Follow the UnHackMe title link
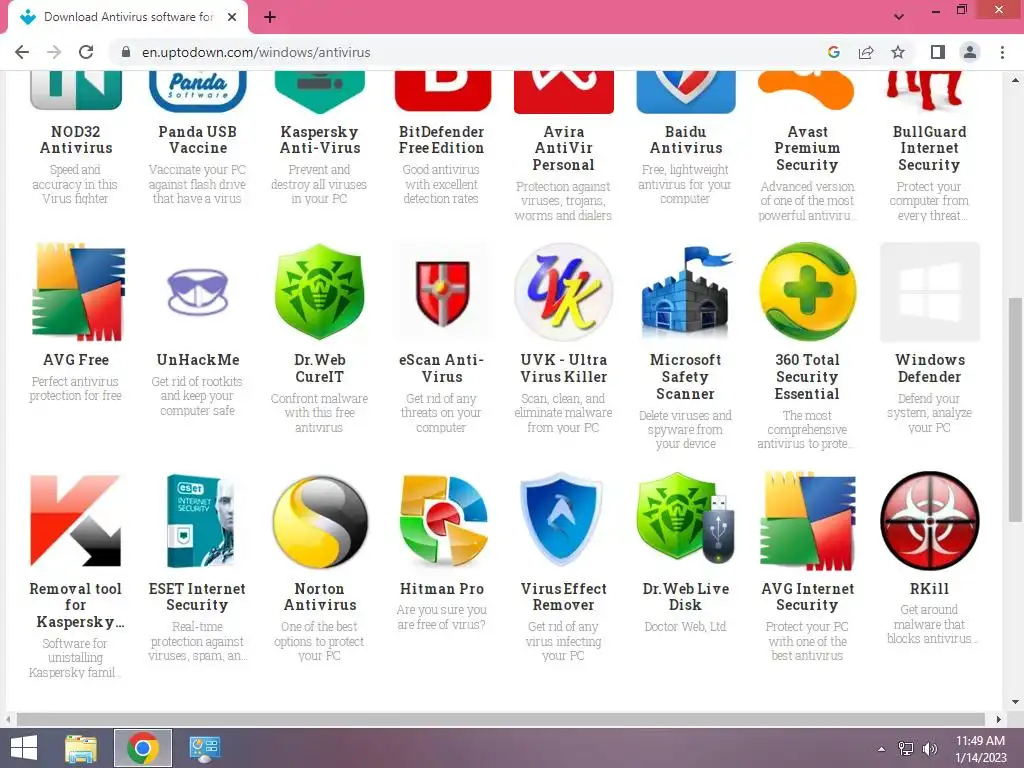The image size is (1024, 768). [x=198, y=360]
